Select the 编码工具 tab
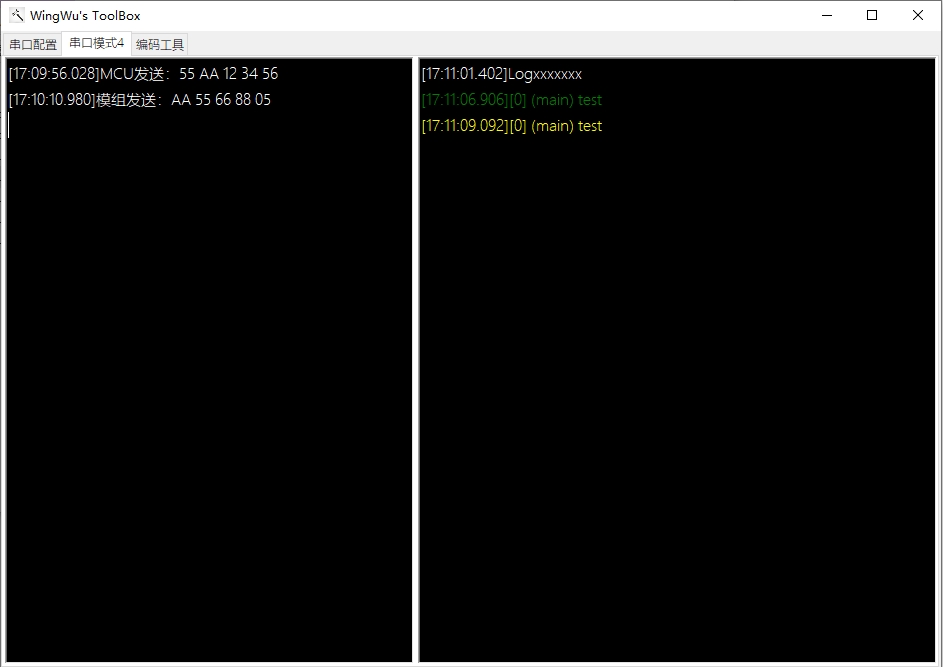 (160, 44)
